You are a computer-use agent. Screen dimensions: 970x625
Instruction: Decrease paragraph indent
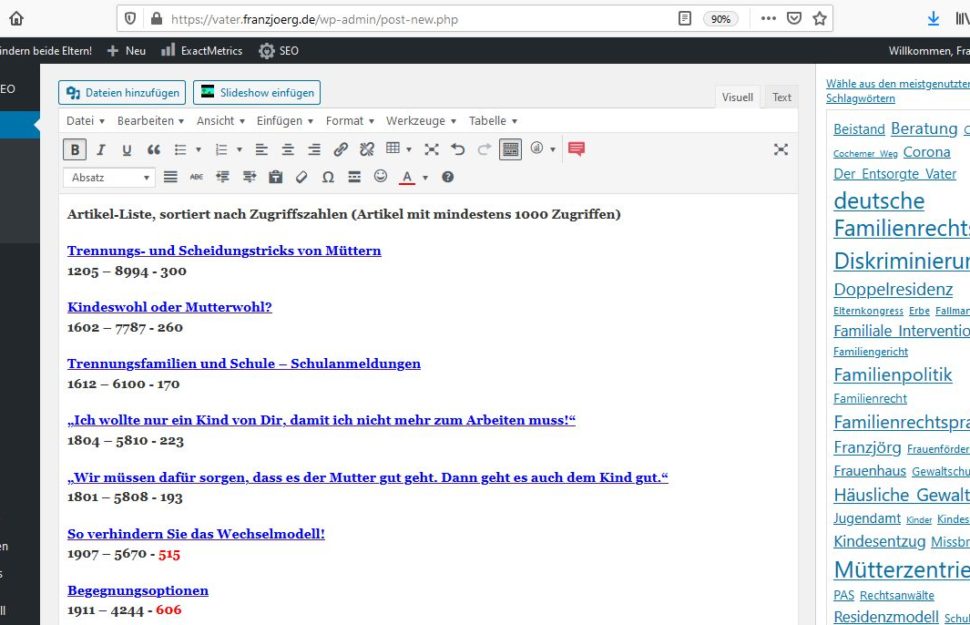click(x=223, y=178)
